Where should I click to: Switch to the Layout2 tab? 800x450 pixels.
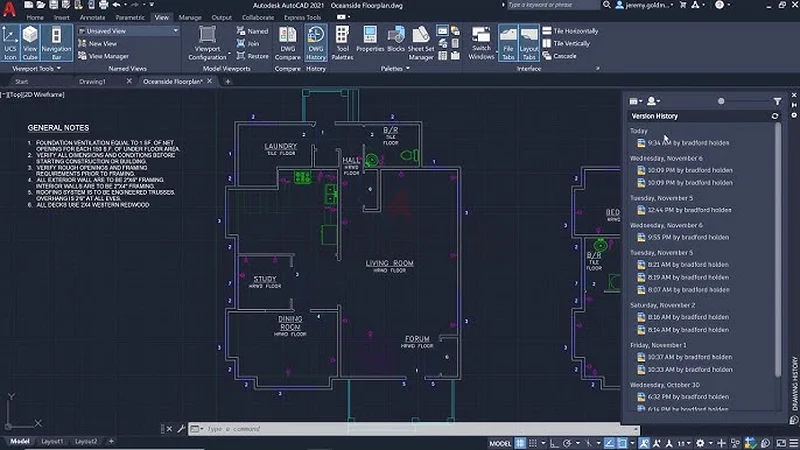pyautogui.click(x=86, y=441)
